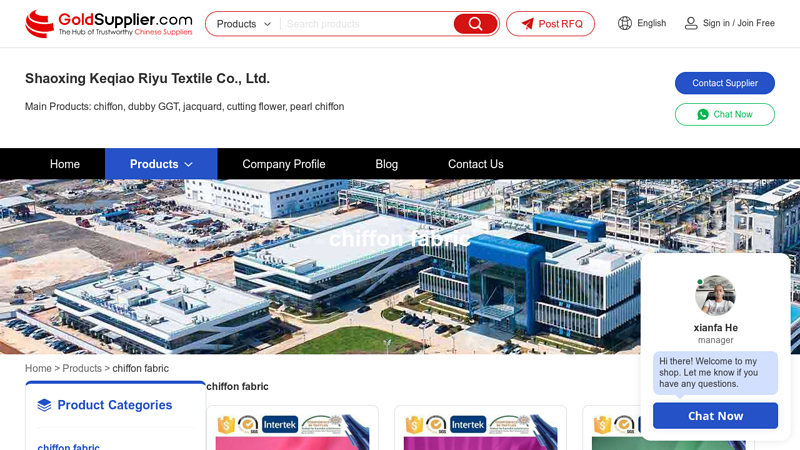Click the red search magnifier button

click(475, 24)
